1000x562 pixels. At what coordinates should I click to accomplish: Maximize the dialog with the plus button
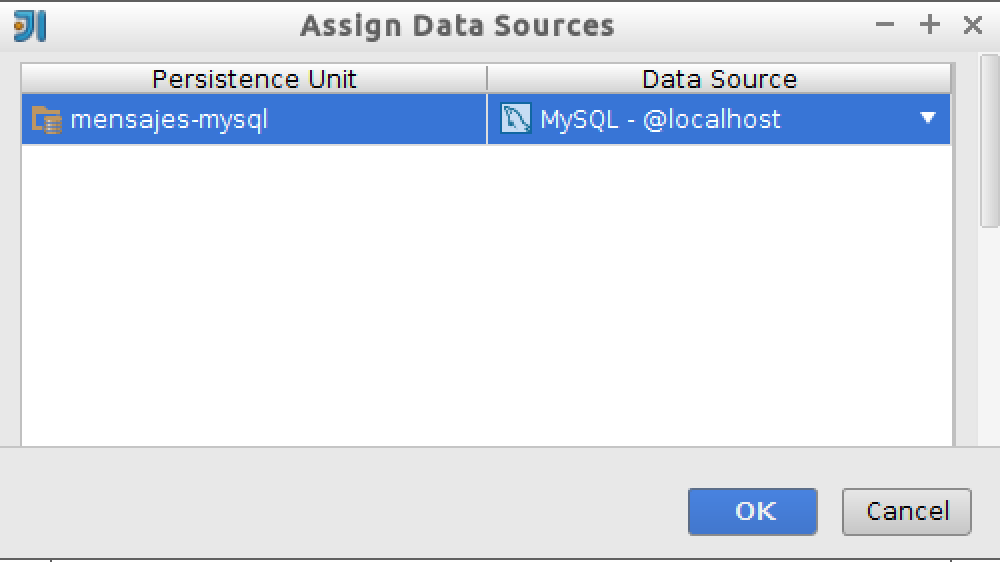(x=929, y=25)
